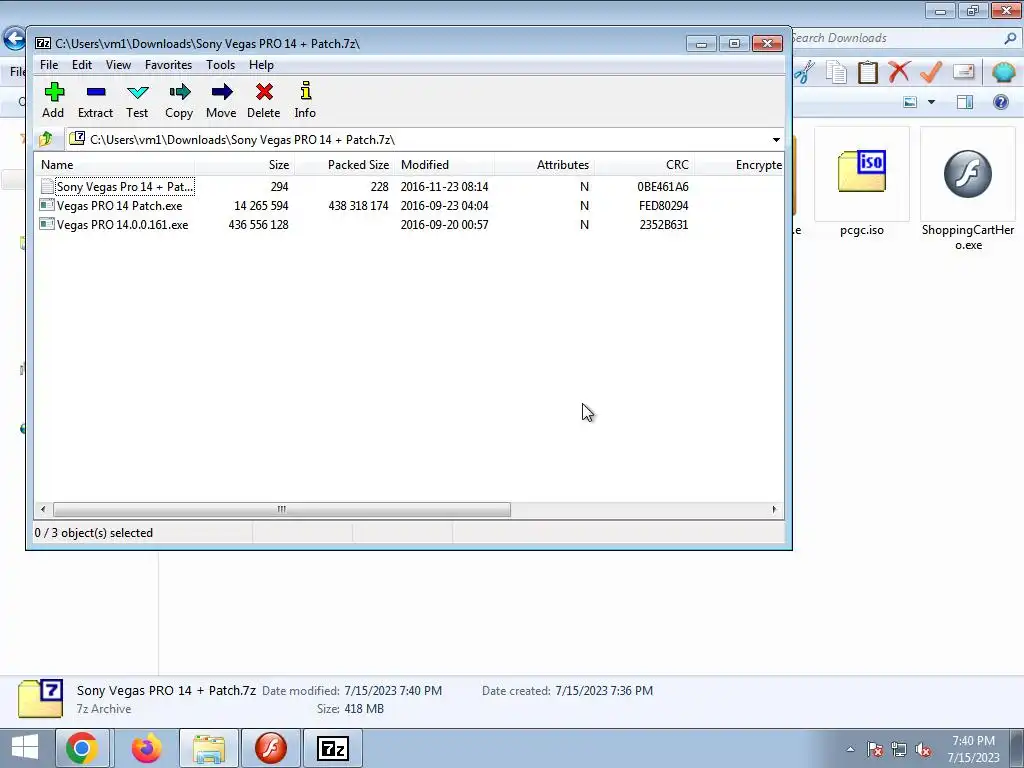Click the red X delete icon in Explorer toolbar
Screen dimensions: 1024x768
tap(899, 71)
